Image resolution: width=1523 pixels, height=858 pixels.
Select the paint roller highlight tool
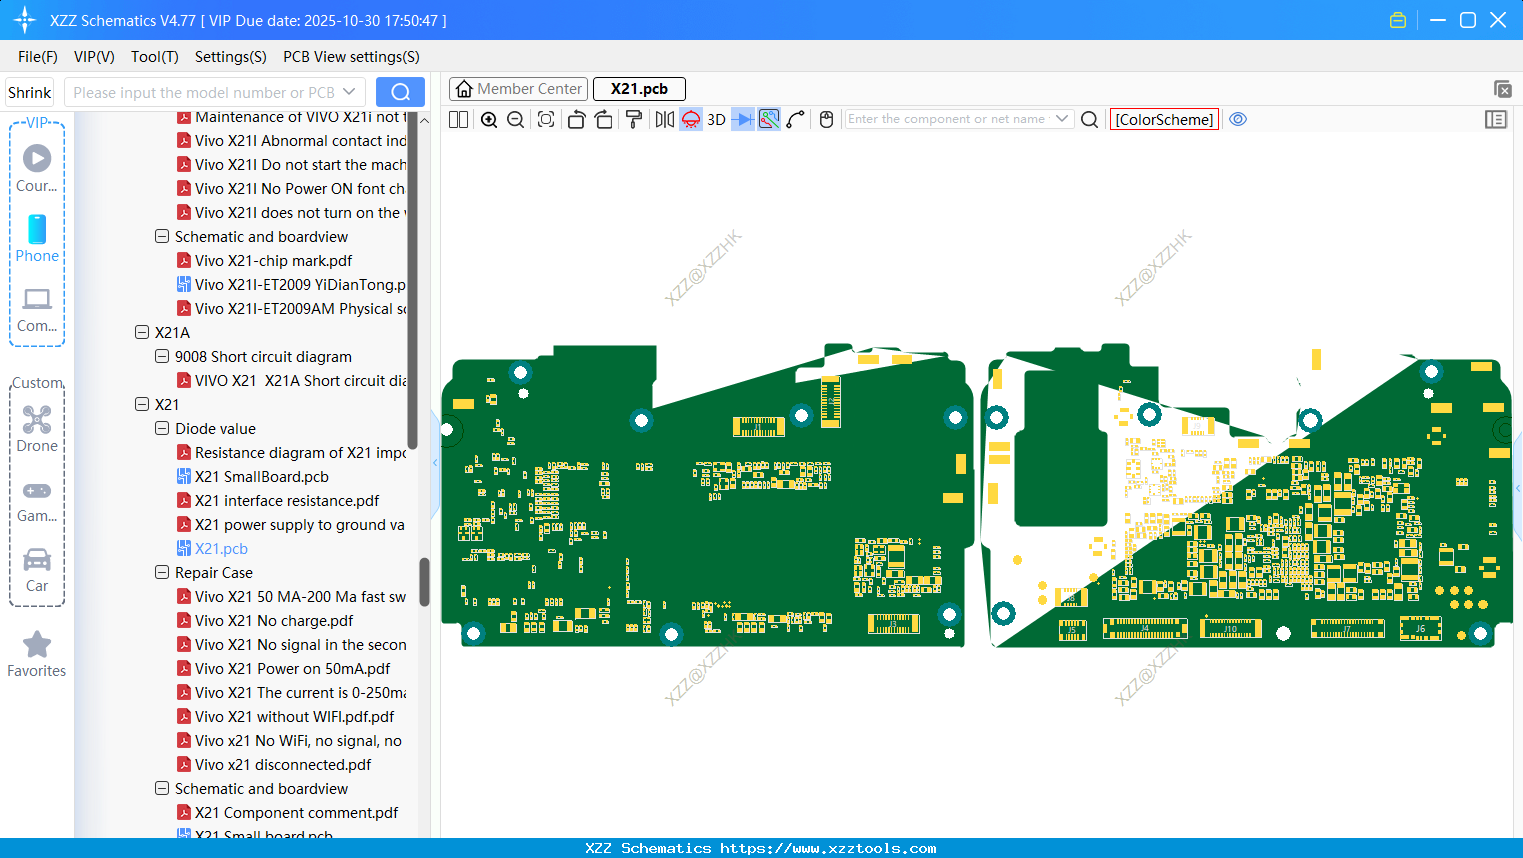click(x=634, y=120)
